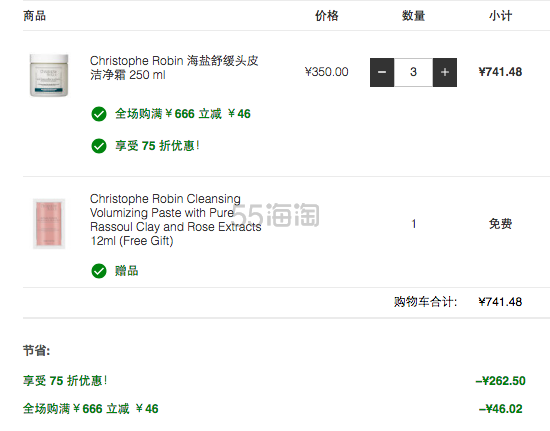Increase quantity with the plus button
The image size is (550, 431).
coord(445,72)
